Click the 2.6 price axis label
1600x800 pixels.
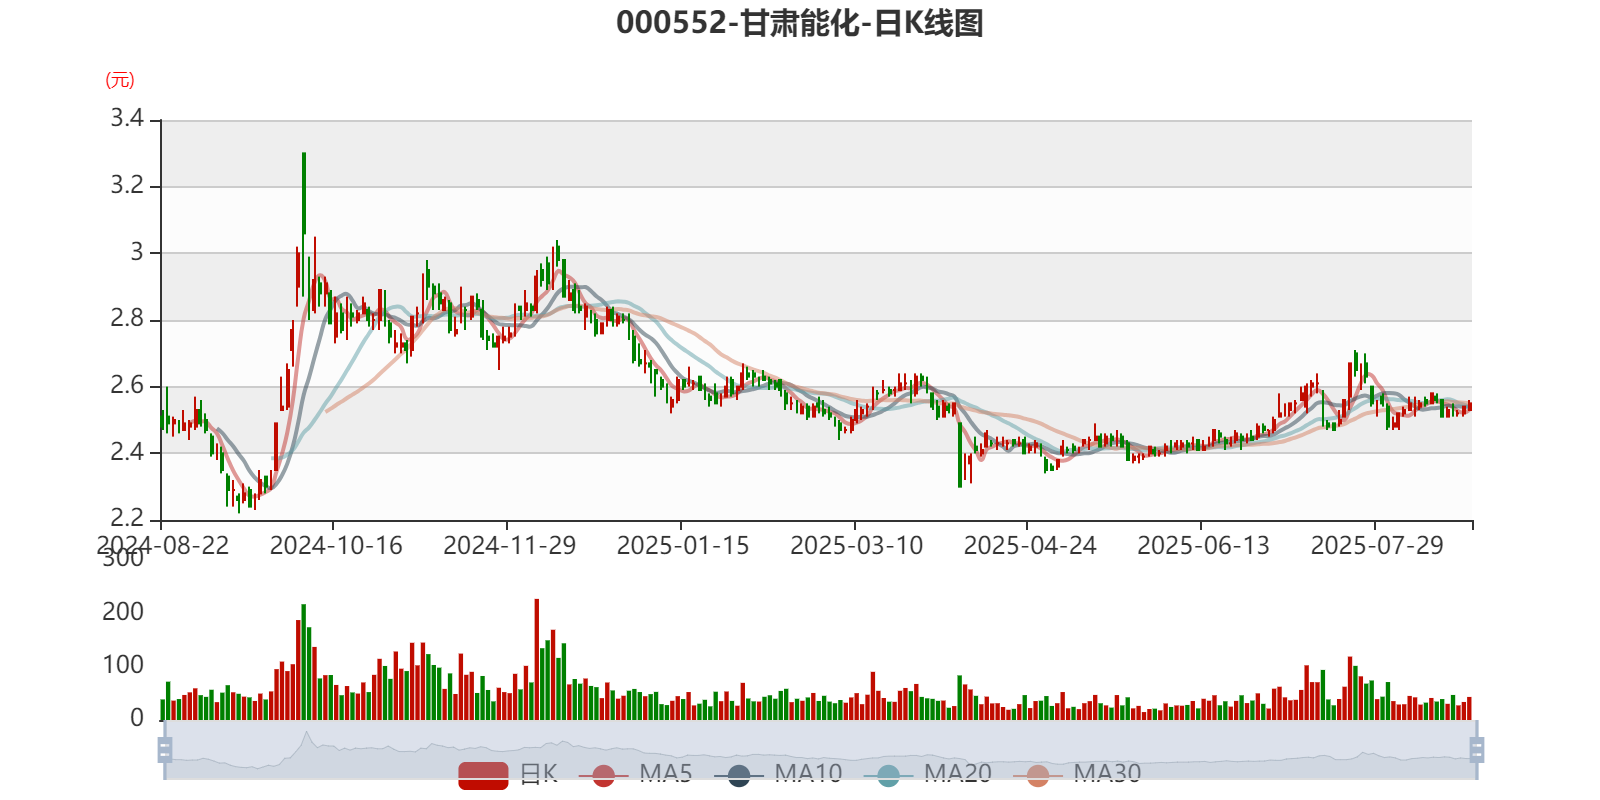[127, 386]
